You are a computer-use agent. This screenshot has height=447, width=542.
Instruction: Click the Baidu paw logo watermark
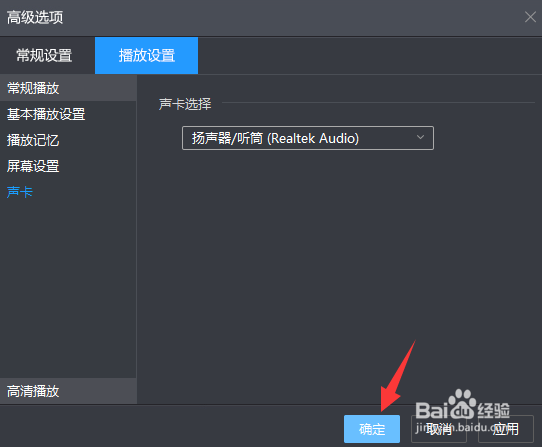coord(462,403)
